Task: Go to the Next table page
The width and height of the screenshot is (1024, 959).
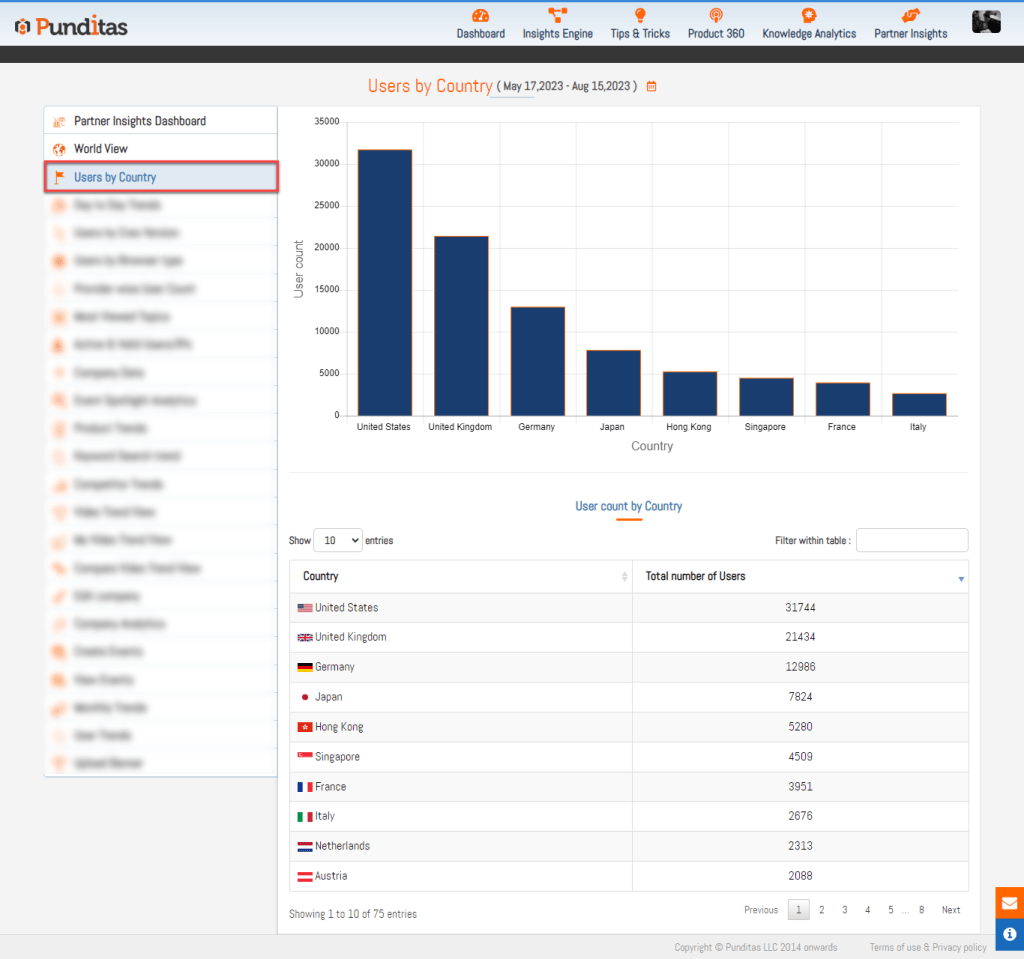Action: [950, 910]
